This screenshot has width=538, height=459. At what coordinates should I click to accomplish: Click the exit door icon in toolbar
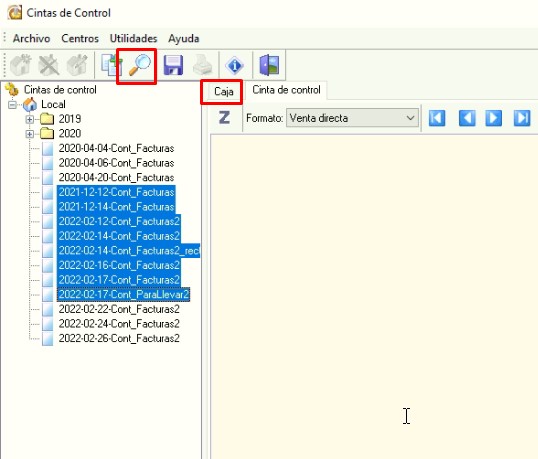tap(269, 65)
